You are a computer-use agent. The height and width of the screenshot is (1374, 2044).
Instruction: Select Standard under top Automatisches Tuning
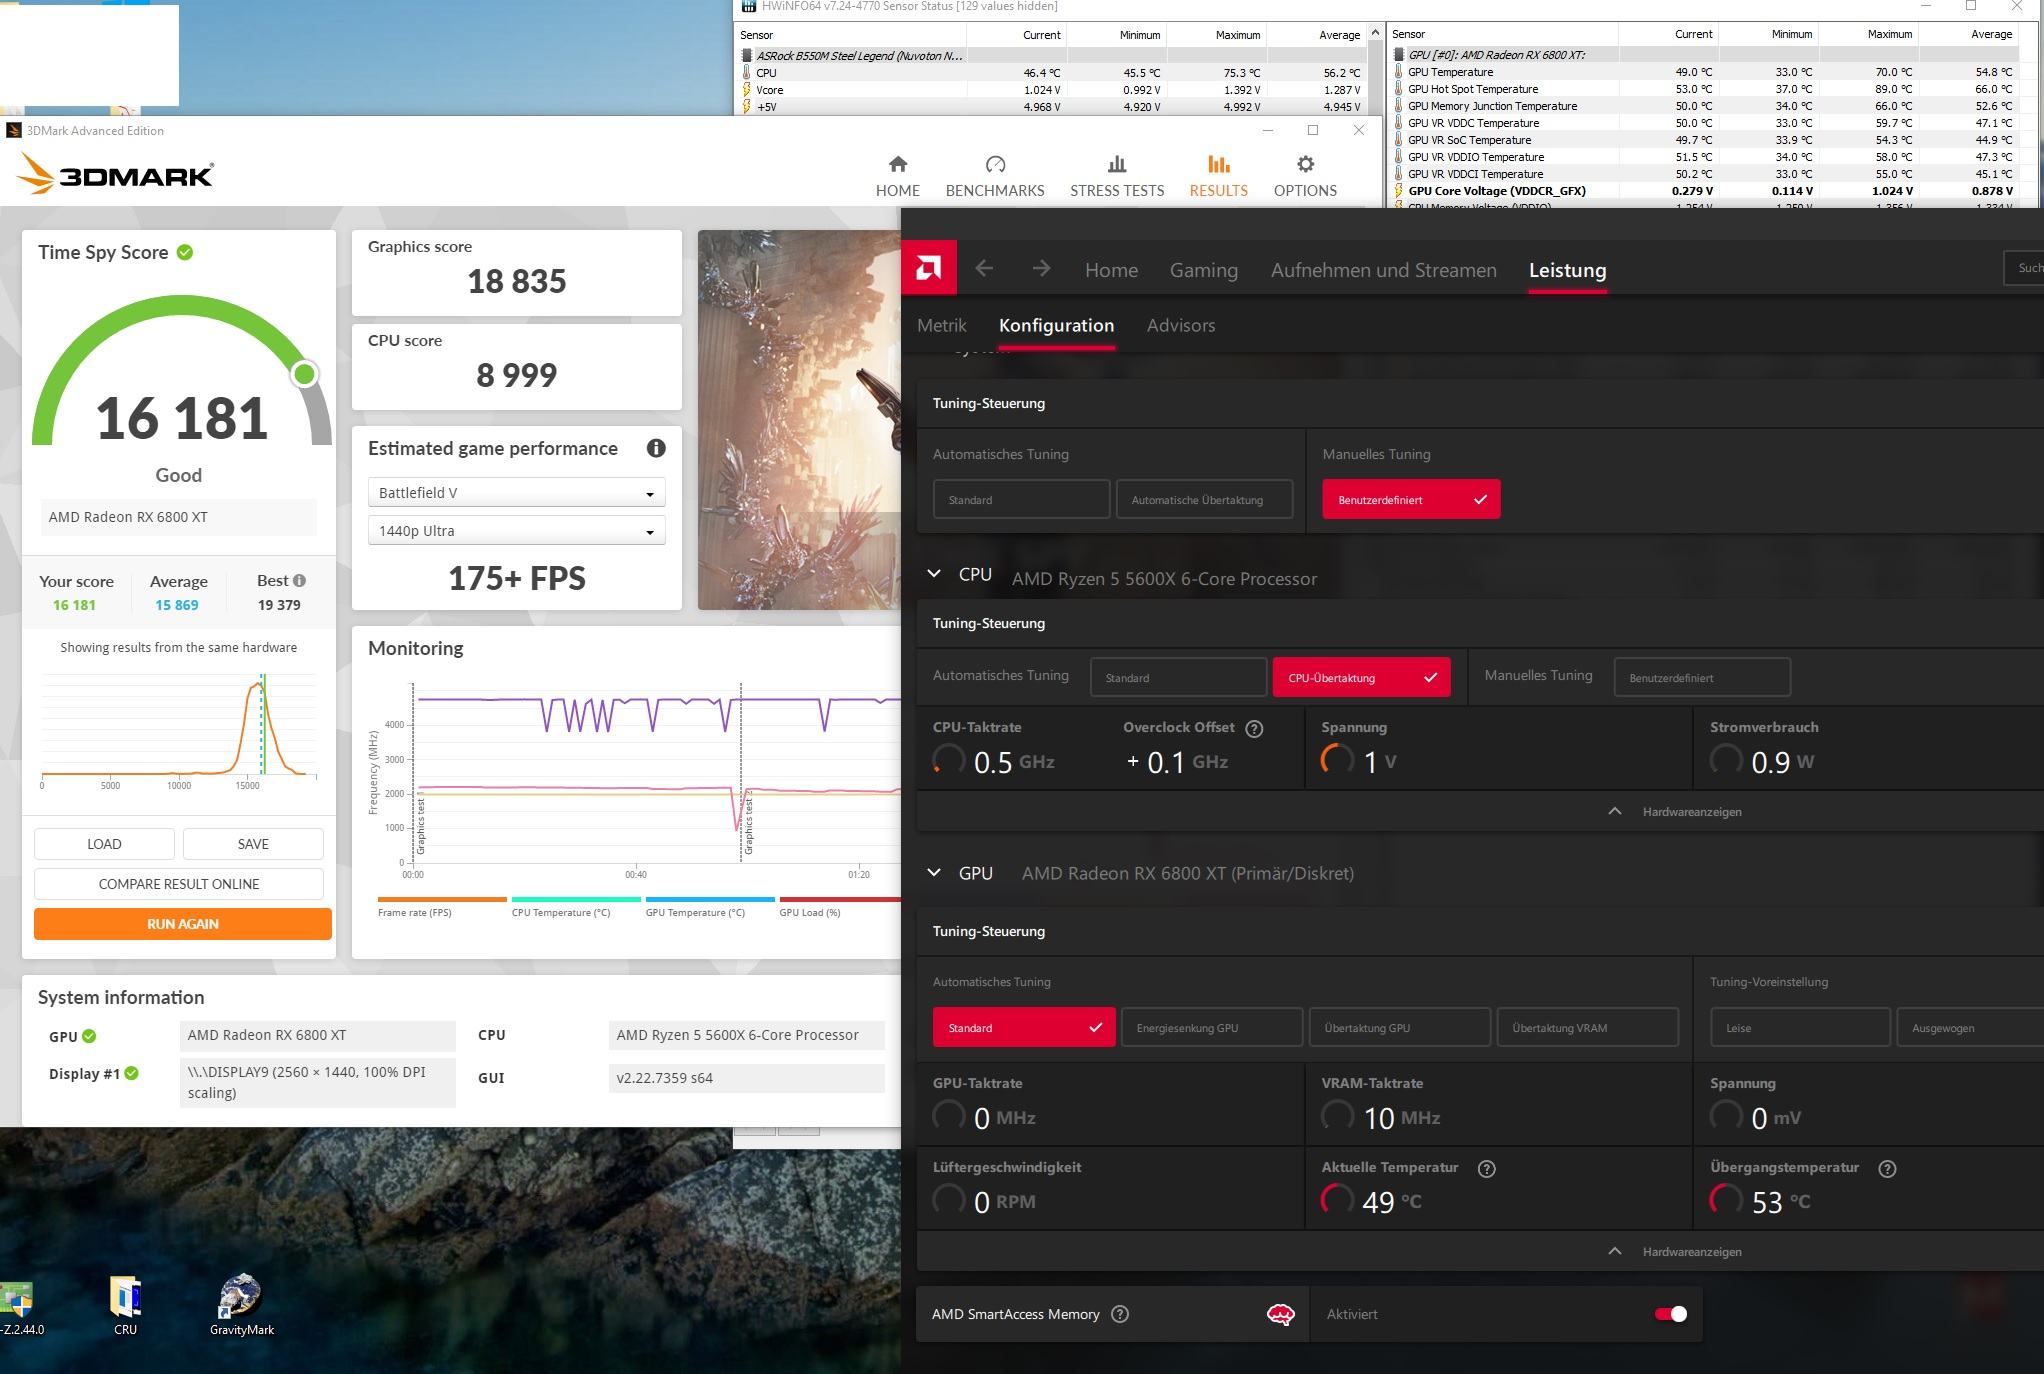1021,499
